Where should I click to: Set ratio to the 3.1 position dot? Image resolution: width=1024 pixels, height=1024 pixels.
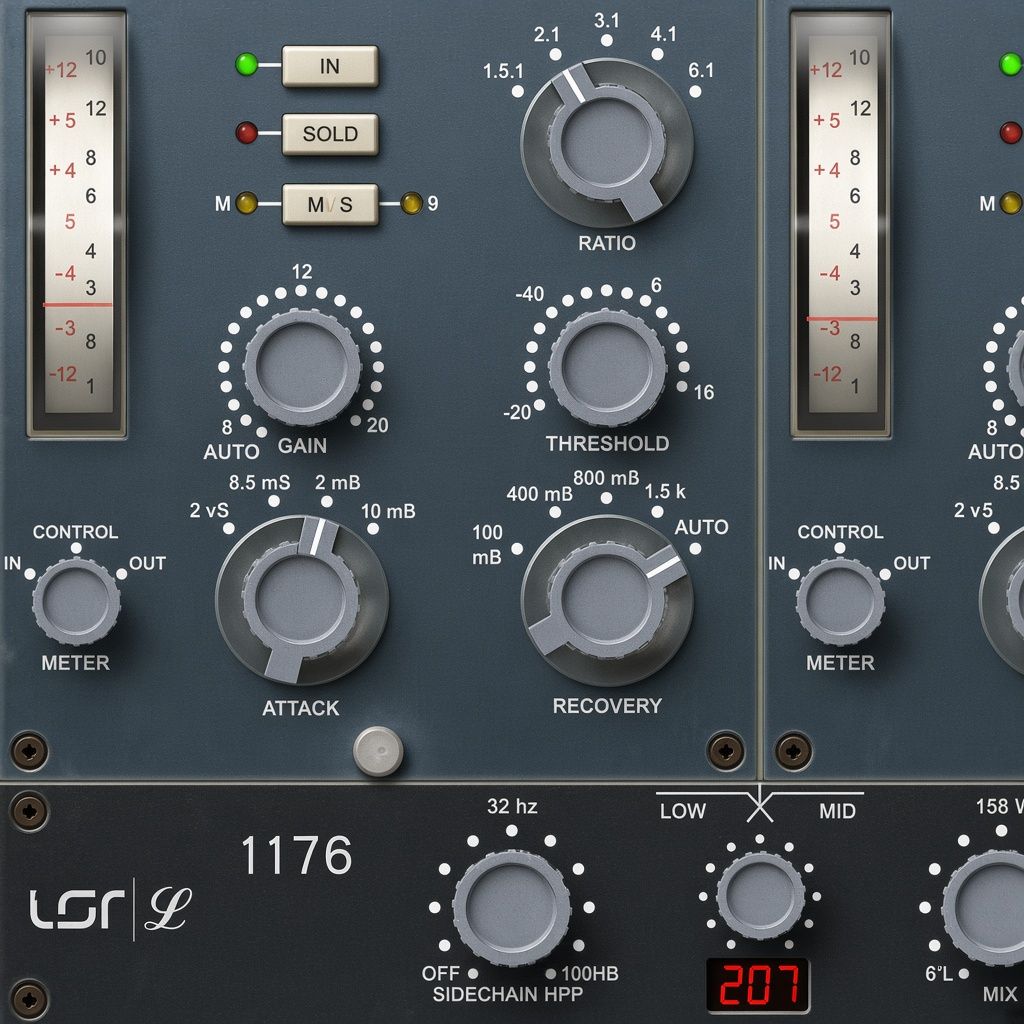tap(607, 40)
